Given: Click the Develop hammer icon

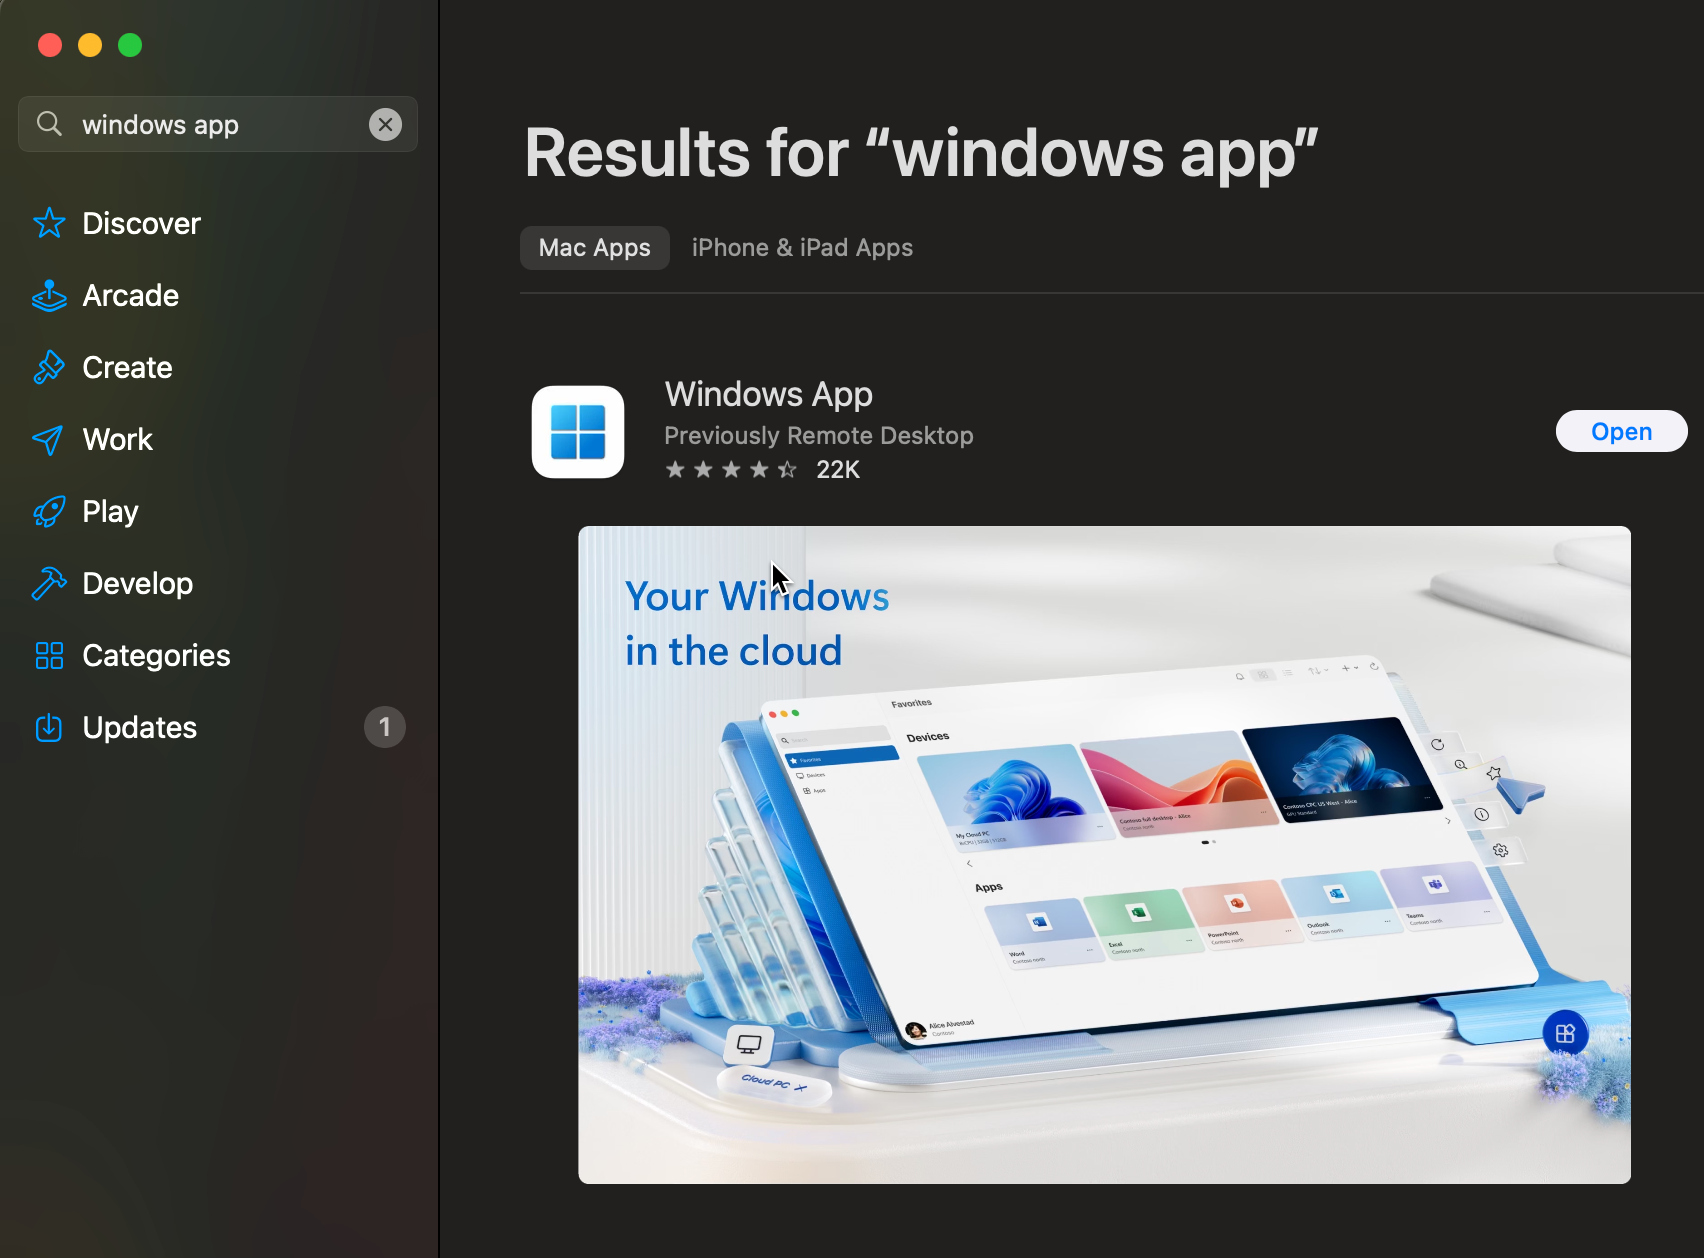Looking at the screenshot, I should pyautogui.click(x=49, y=583).
